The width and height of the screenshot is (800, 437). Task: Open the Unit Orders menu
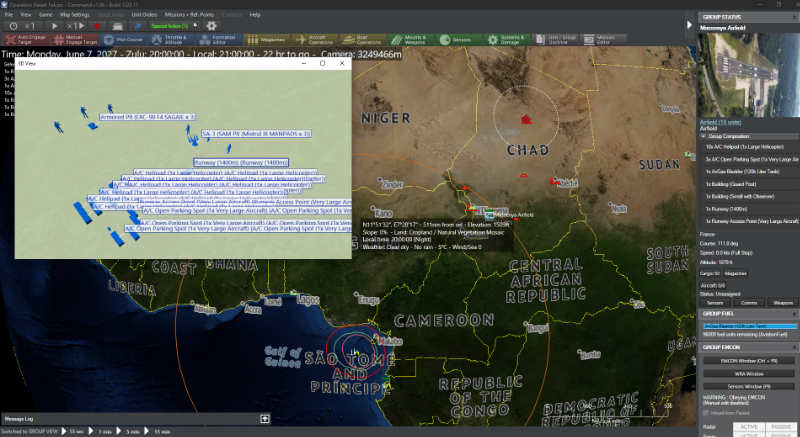(x=144, y=15)
